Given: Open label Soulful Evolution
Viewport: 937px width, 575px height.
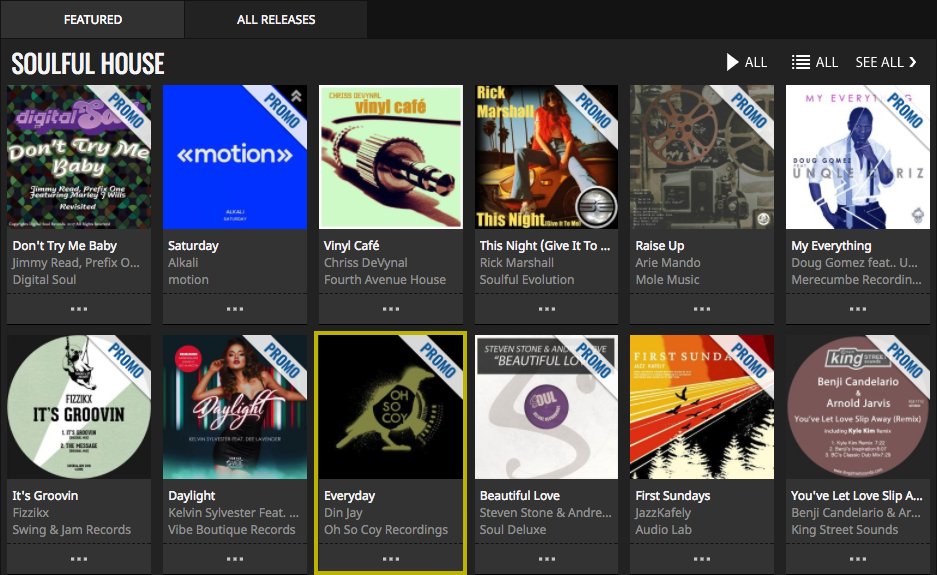Looking at the screenshot, I should click(526, 279).
